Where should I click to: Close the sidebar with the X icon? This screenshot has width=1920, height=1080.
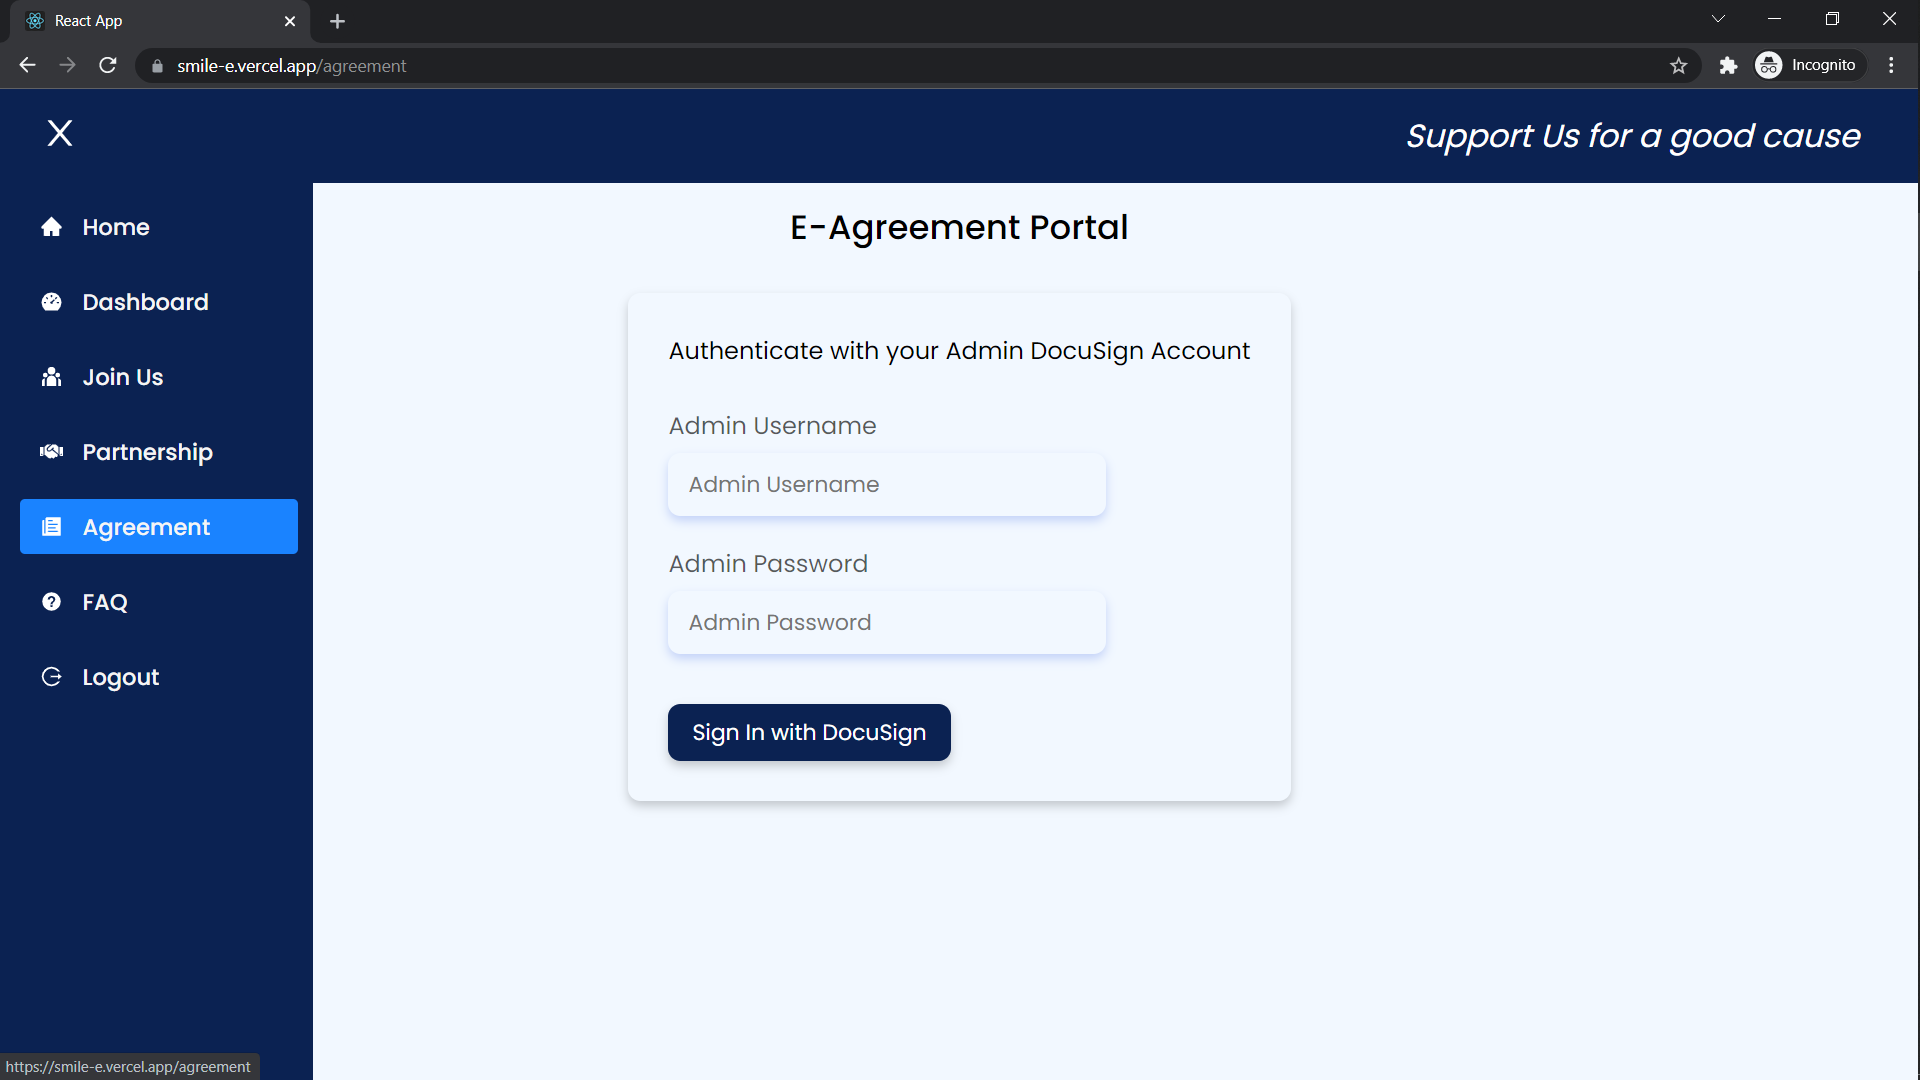click(x=60, y=133)
